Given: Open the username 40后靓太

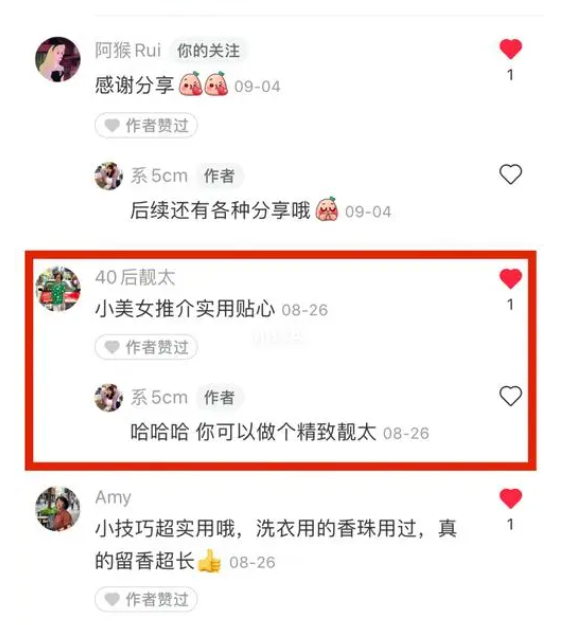Looking at the screenshot, I should click(x=135, y=277).
